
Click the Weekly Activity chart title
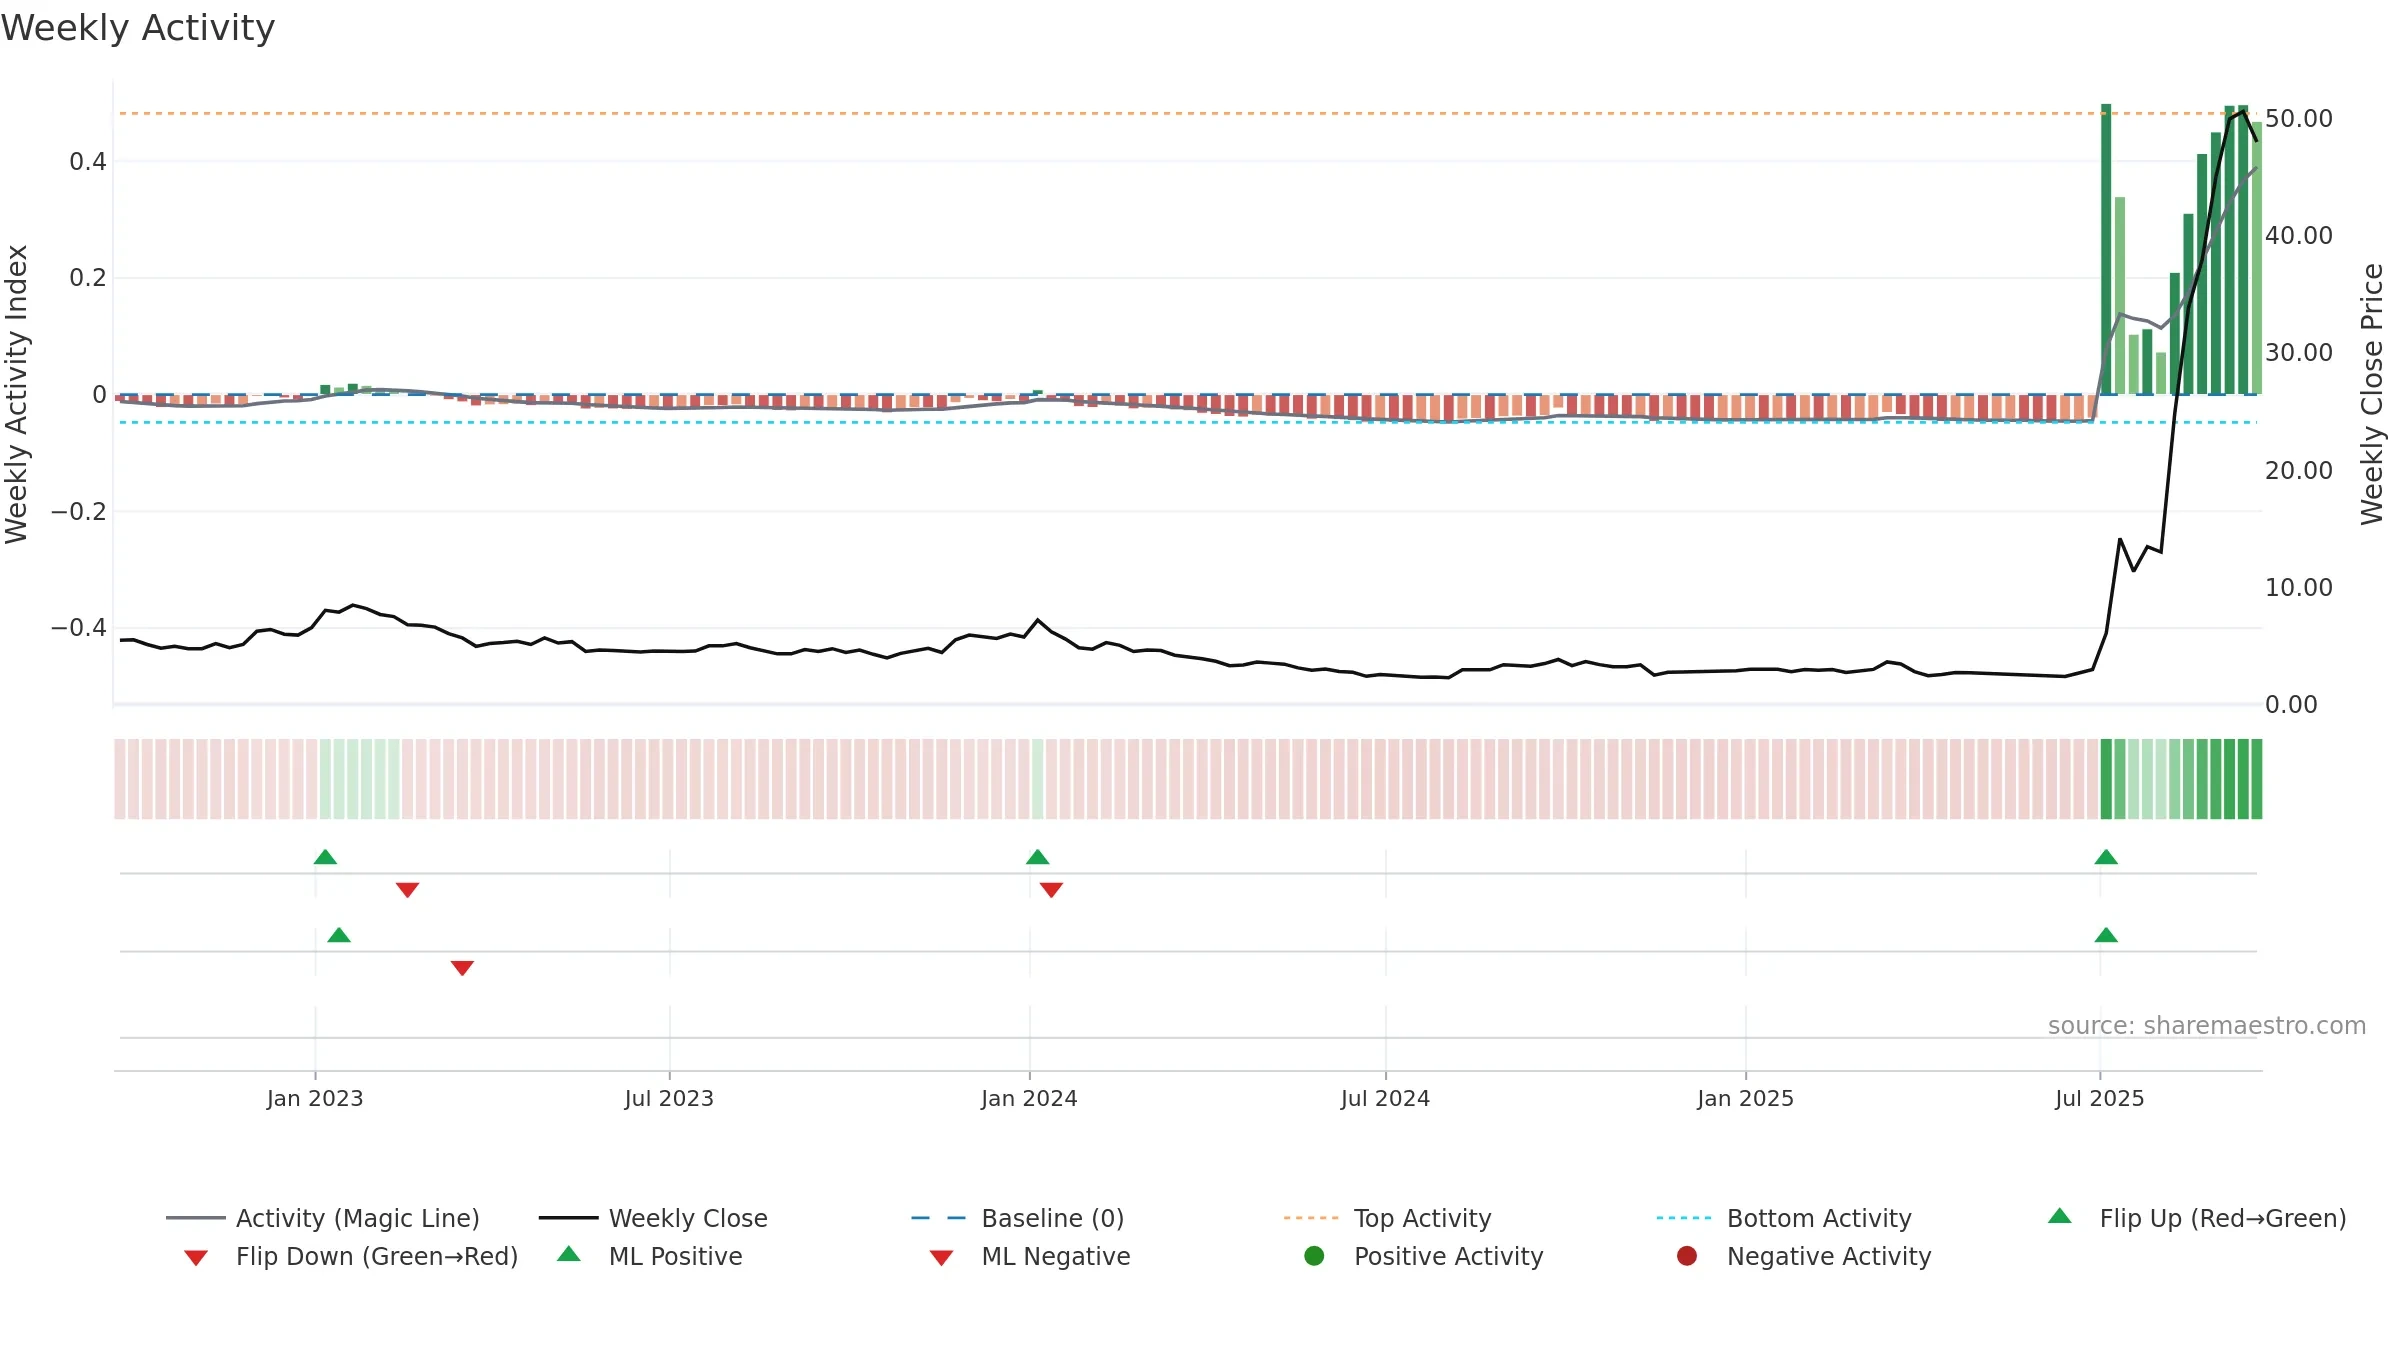click(x=138, y=28)
